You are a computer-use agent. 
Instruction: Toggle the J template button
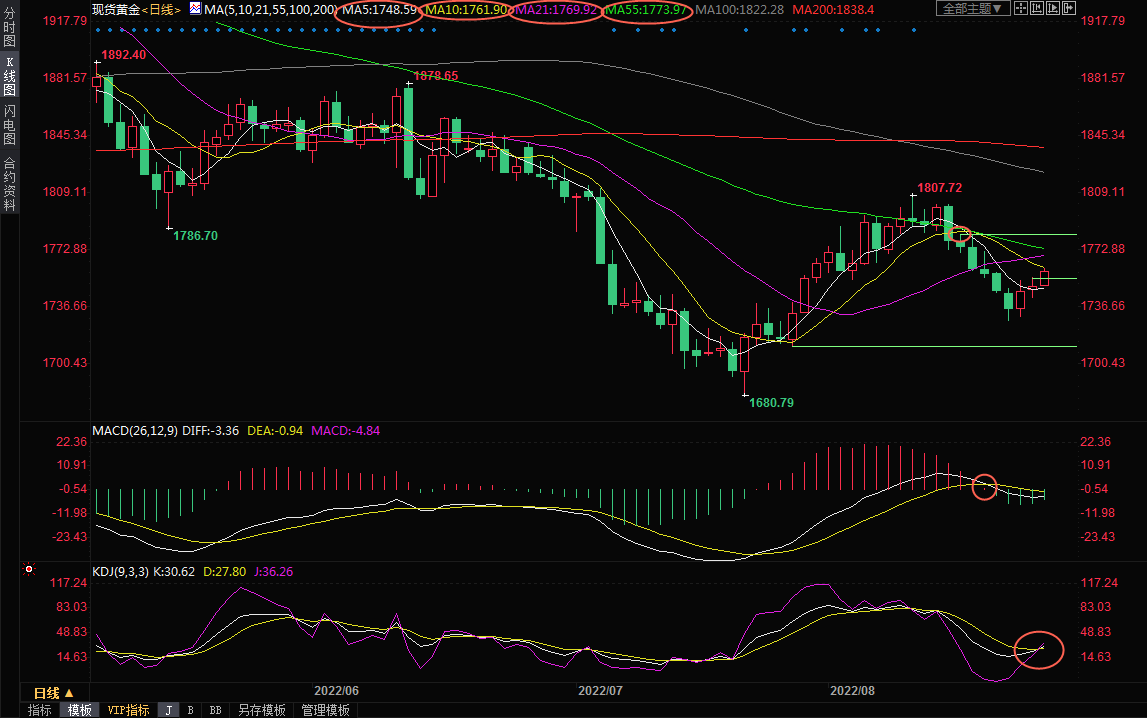tap(168, 710)
